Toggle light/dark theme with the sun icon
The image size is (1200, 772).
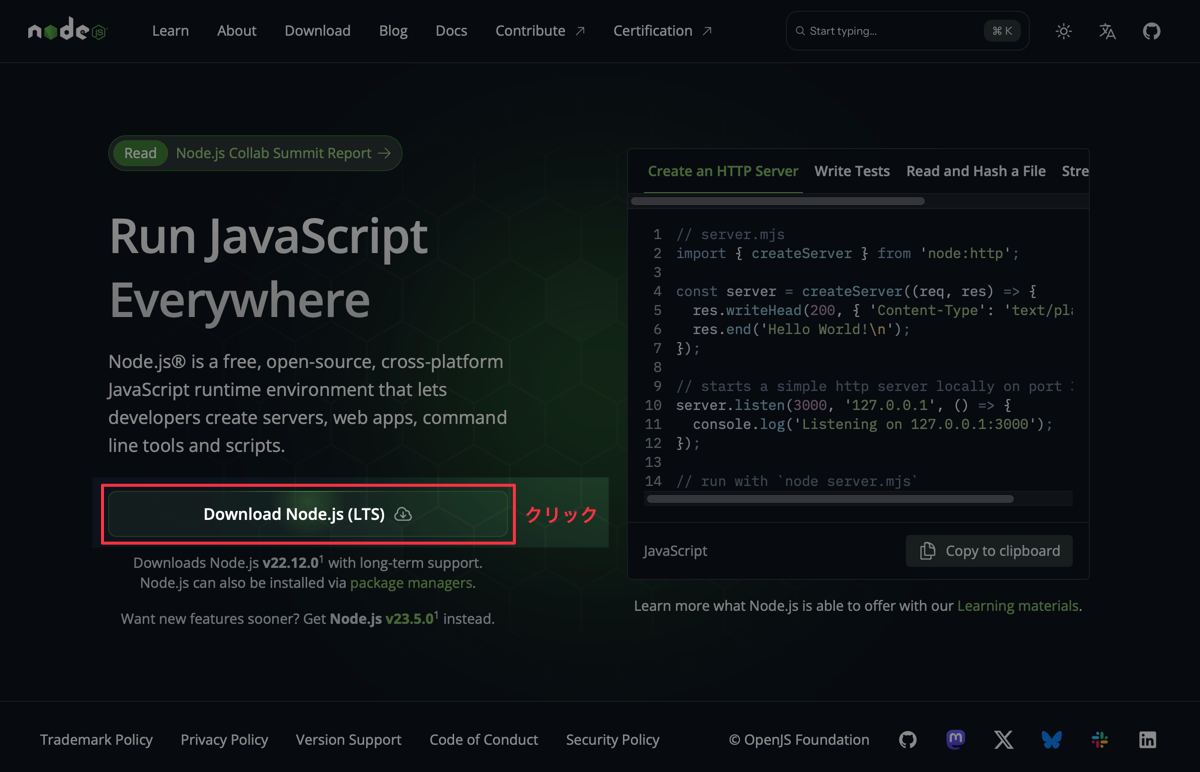(1063, 31)
